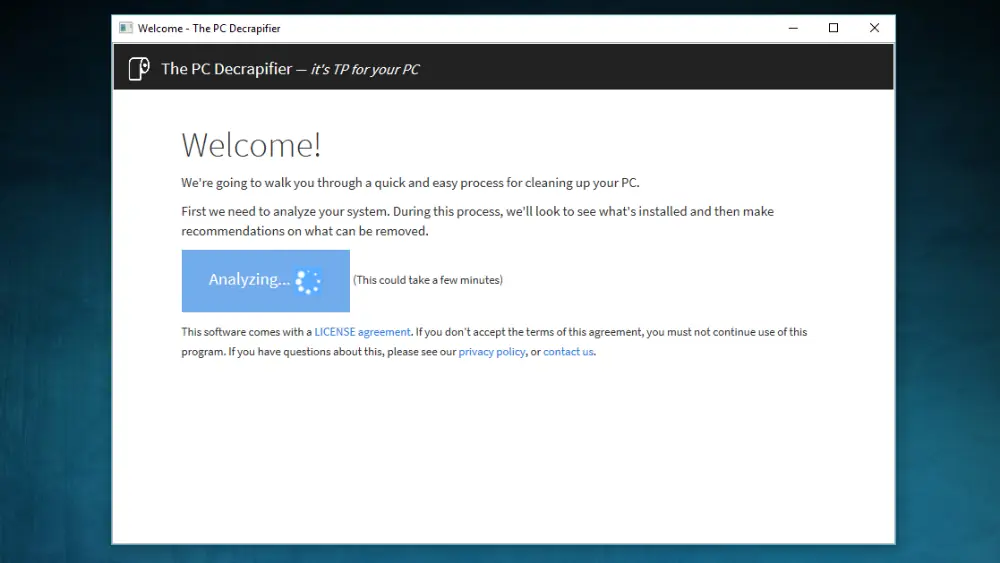This screenshot has height=563, width=1000.
Task: Click 'The PC Decrapifier' header title text
Action: pos(226,69)
